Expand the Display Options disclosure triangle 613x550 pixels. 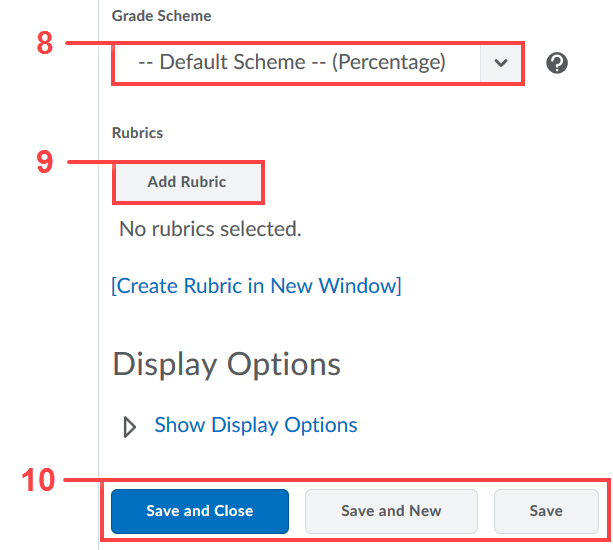130,427
